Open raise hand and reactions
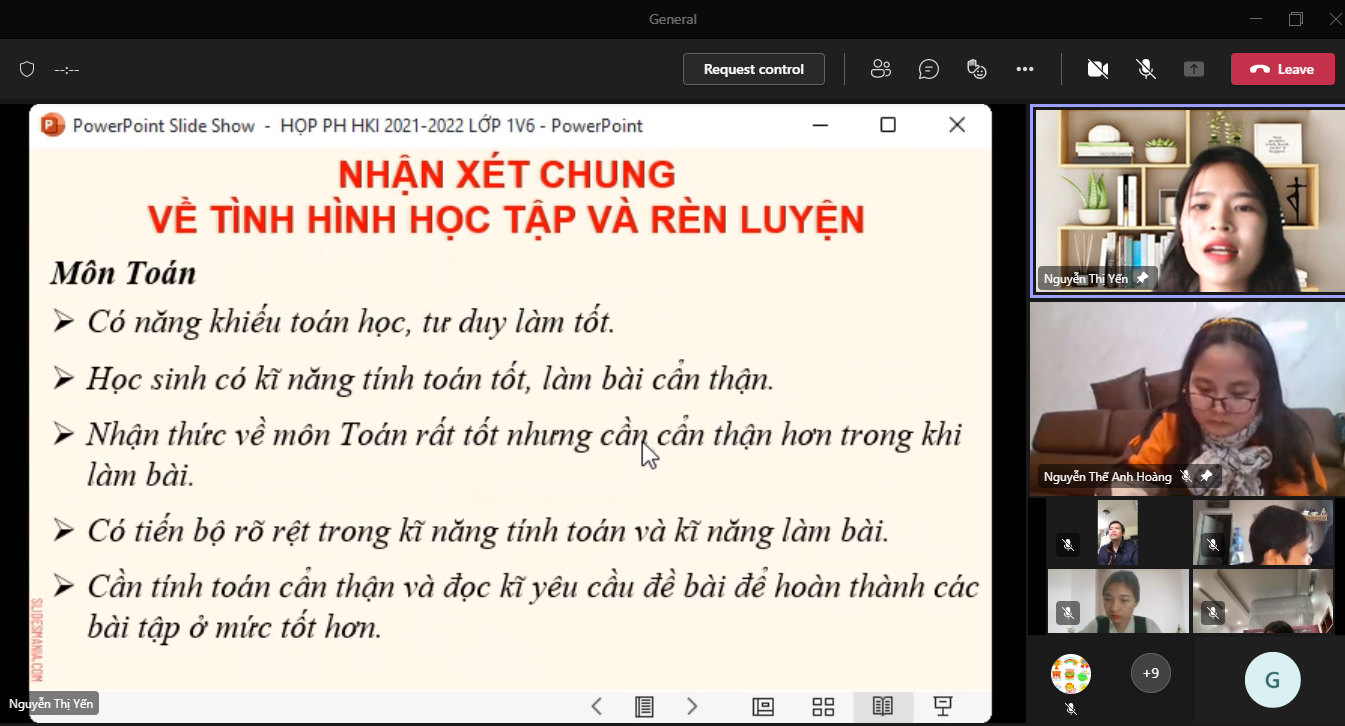This screenshot has height=726, width=1345. pyautogui.click(x=977, y=69)
